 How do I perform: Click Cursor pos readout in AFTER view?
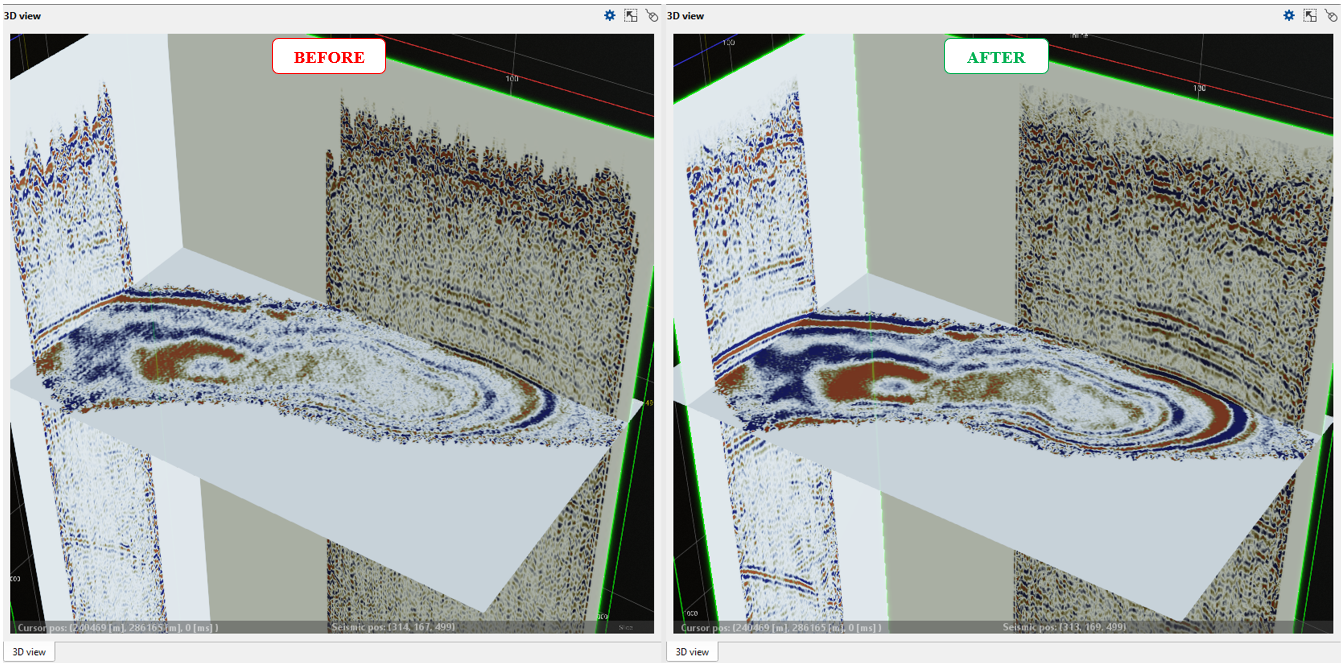point(781,627)
